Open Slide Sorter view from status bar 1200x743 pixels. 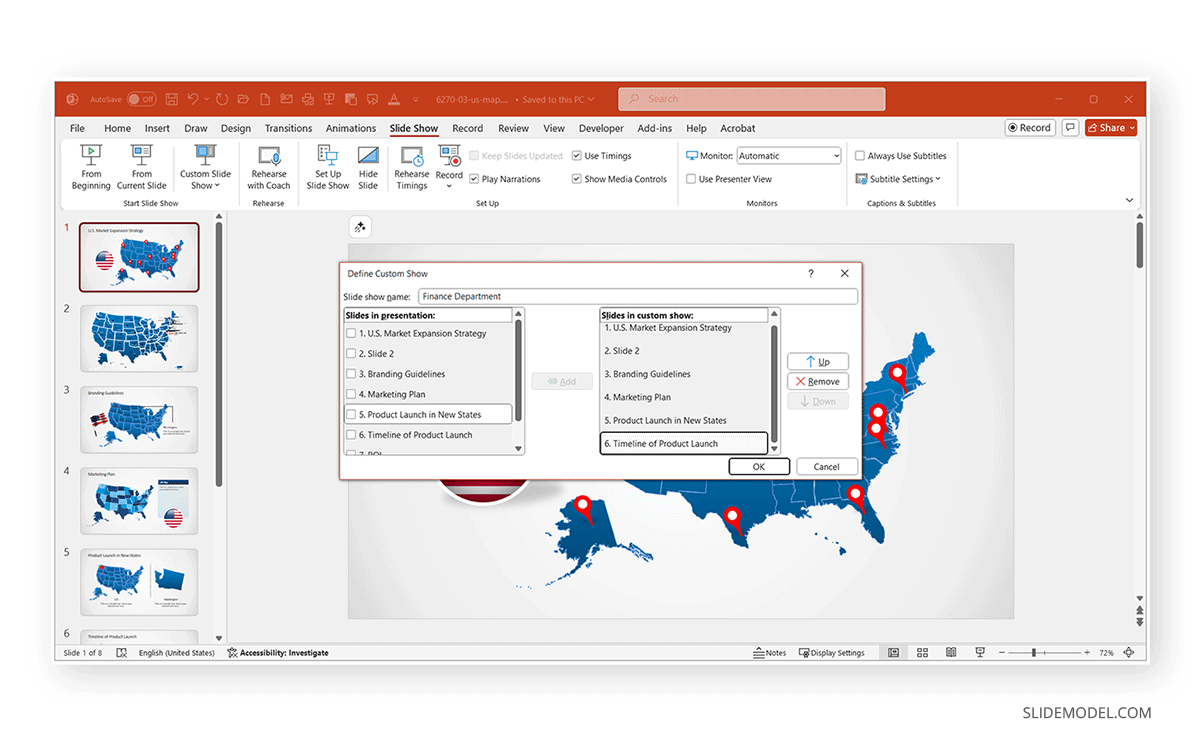click(x=922, y=652)
